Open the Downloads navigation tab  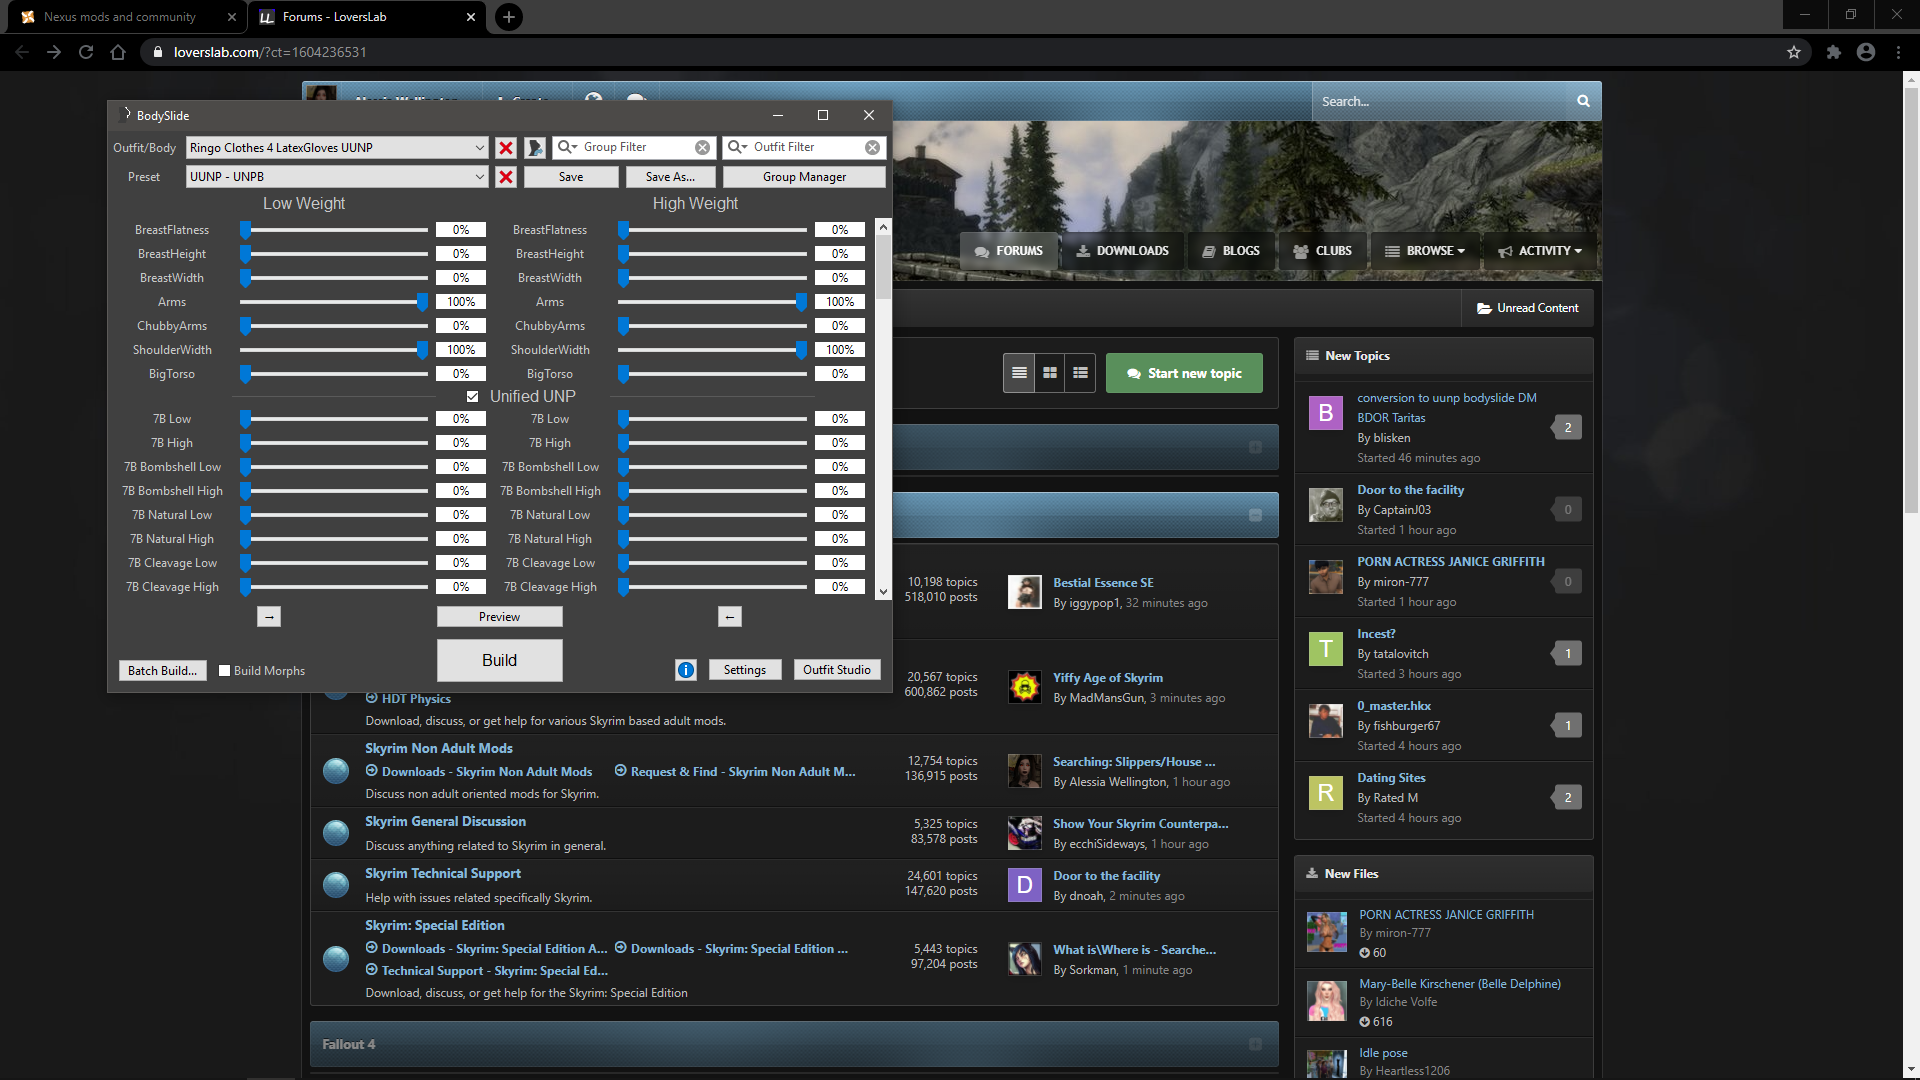point(1122,251)
